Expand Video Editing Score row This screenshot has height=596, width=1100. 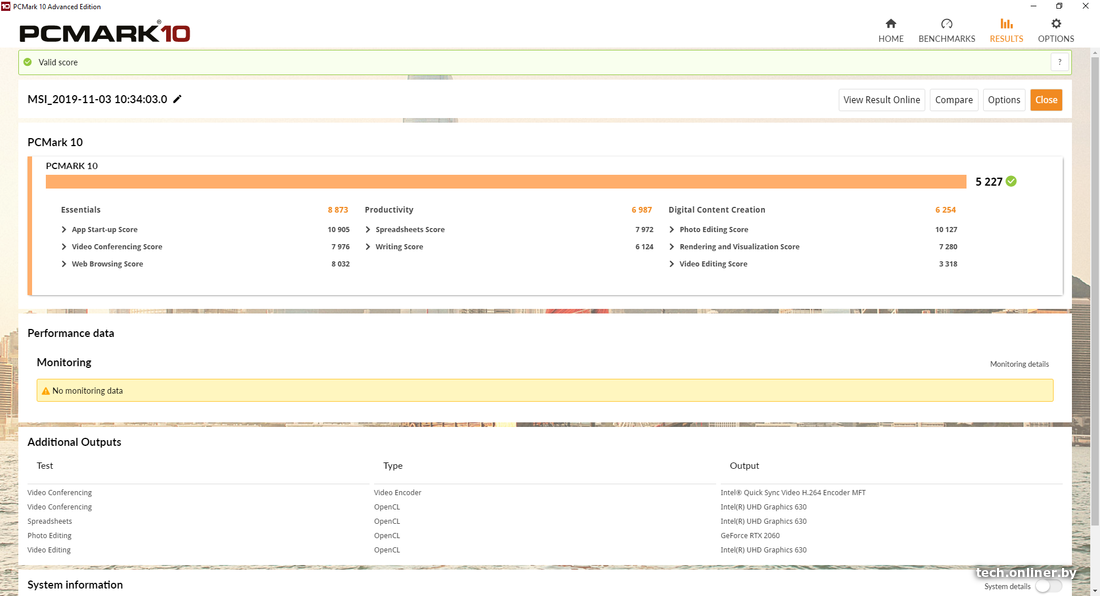click(x=672, y=264)
